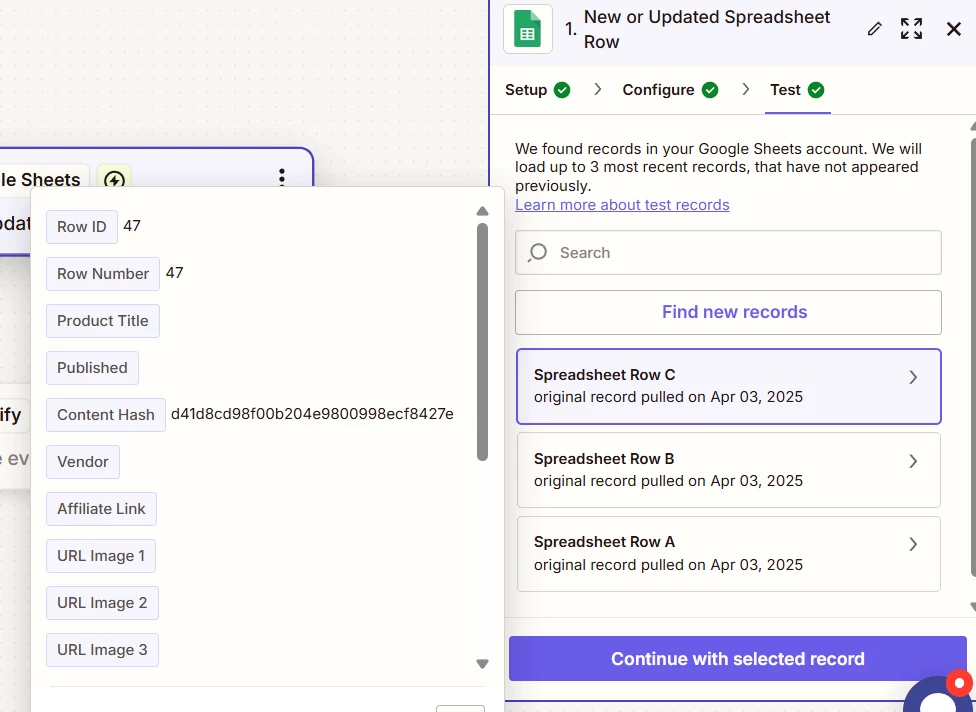Click the Affiliate Link field label
Screen dimensions: 976x712
click(x=101, y=509)
